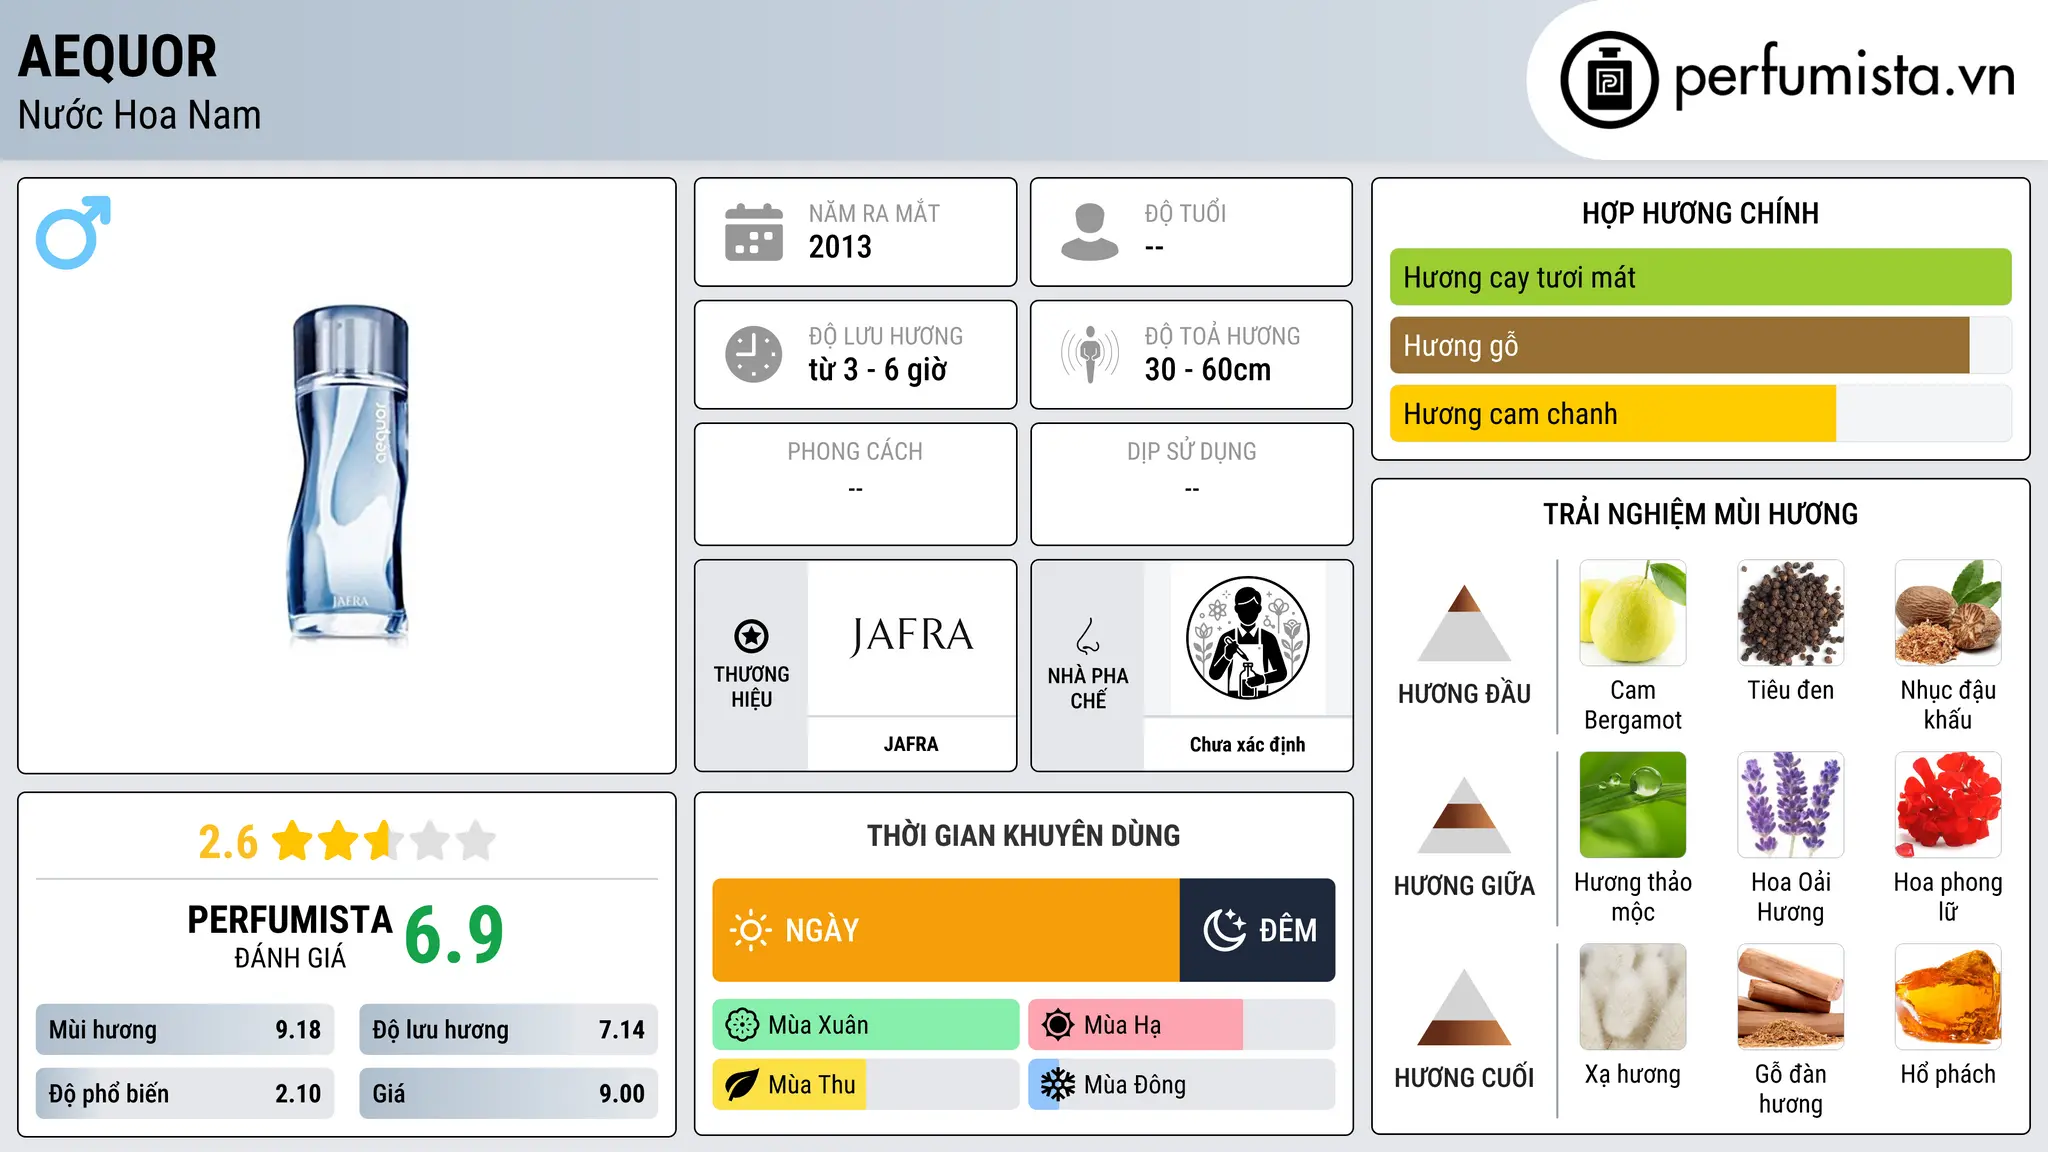Viewport: 2048px width, 1152px height.
Task: Click the 2013 release year value
Action: point(840,247)
